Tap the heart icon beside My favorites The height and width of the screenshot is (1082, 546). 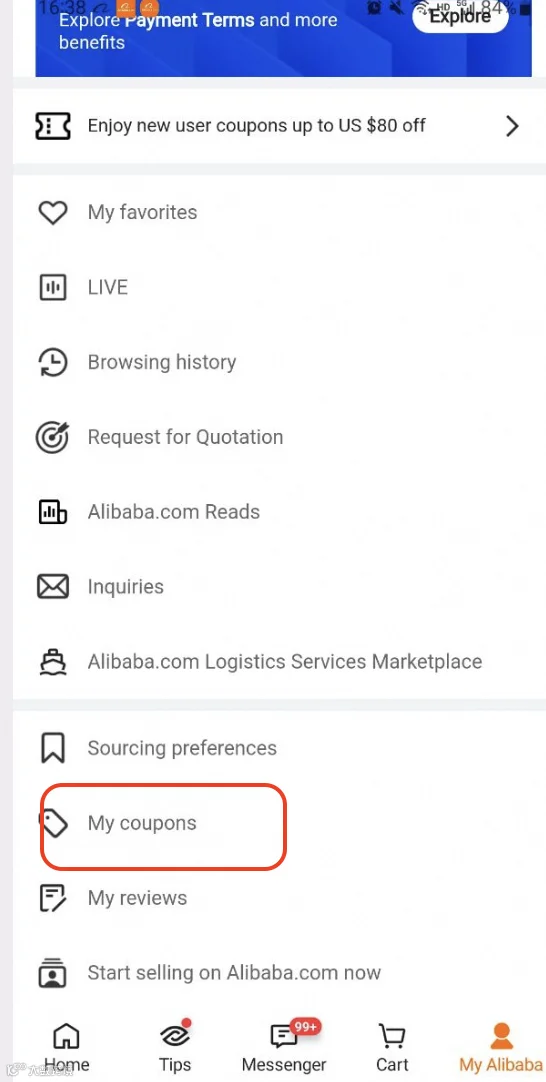coord(52,213)
